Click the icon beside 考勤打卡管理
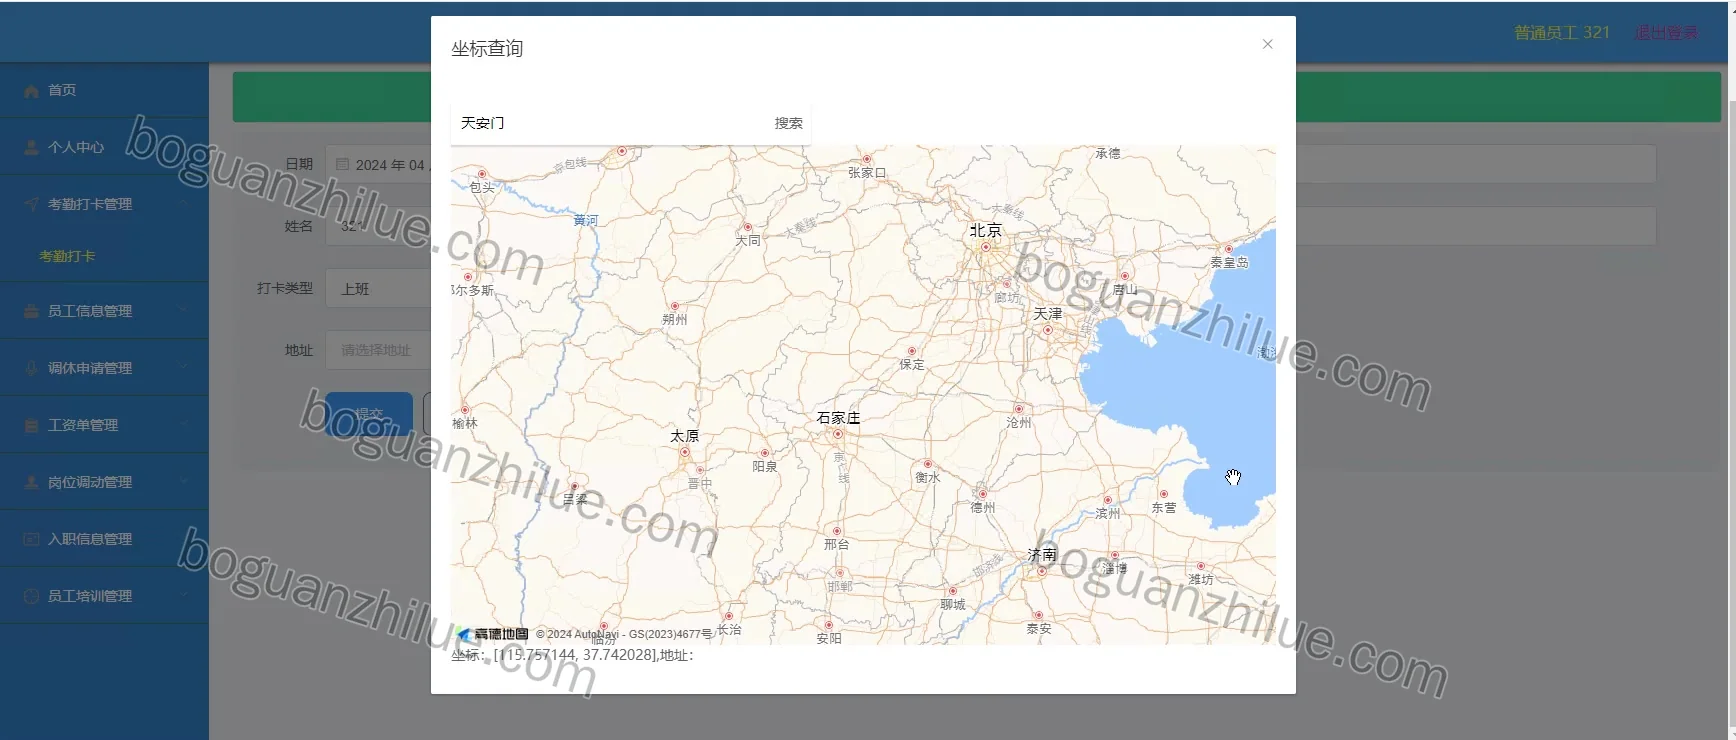 [31, 204]
